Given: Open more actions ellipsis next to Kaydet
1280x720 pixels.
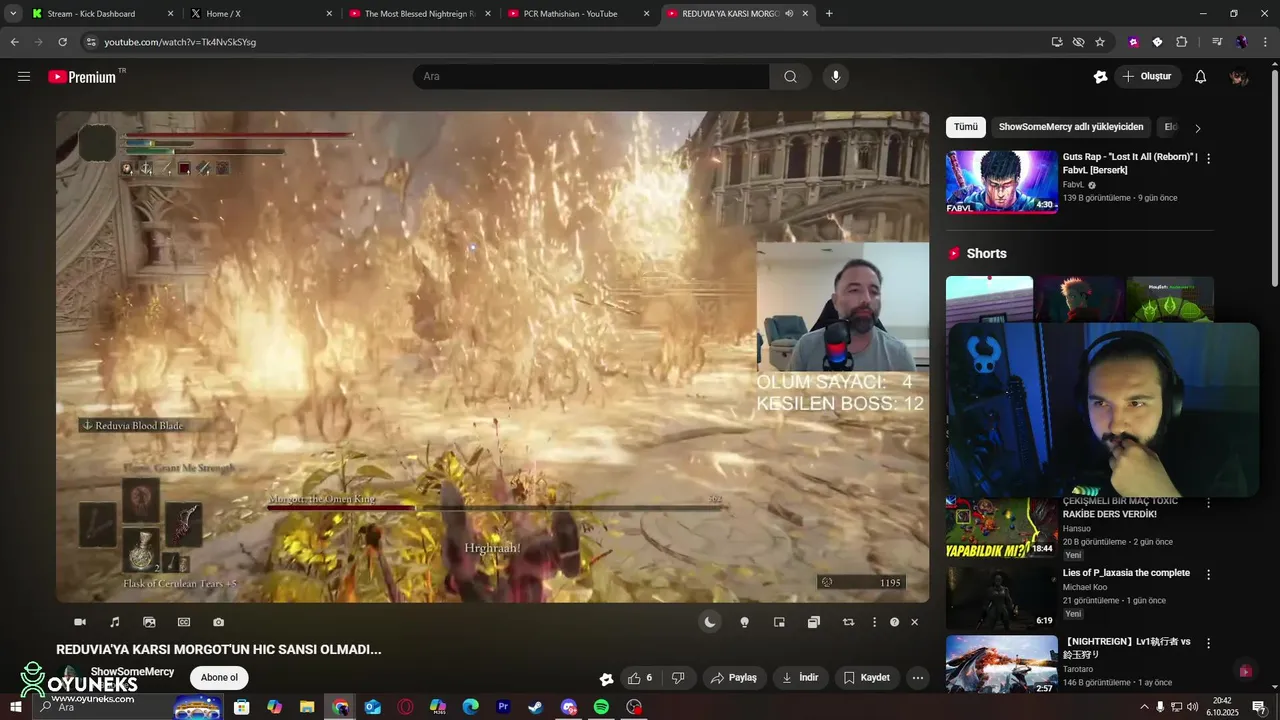Looking at the screenshot, I should (917, 678).
